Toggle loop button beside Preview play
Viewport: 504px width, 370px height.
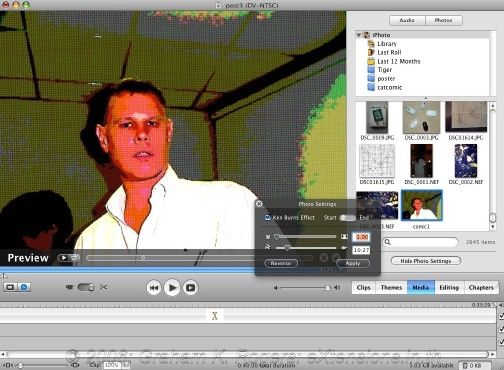click(x=74, y=258)
